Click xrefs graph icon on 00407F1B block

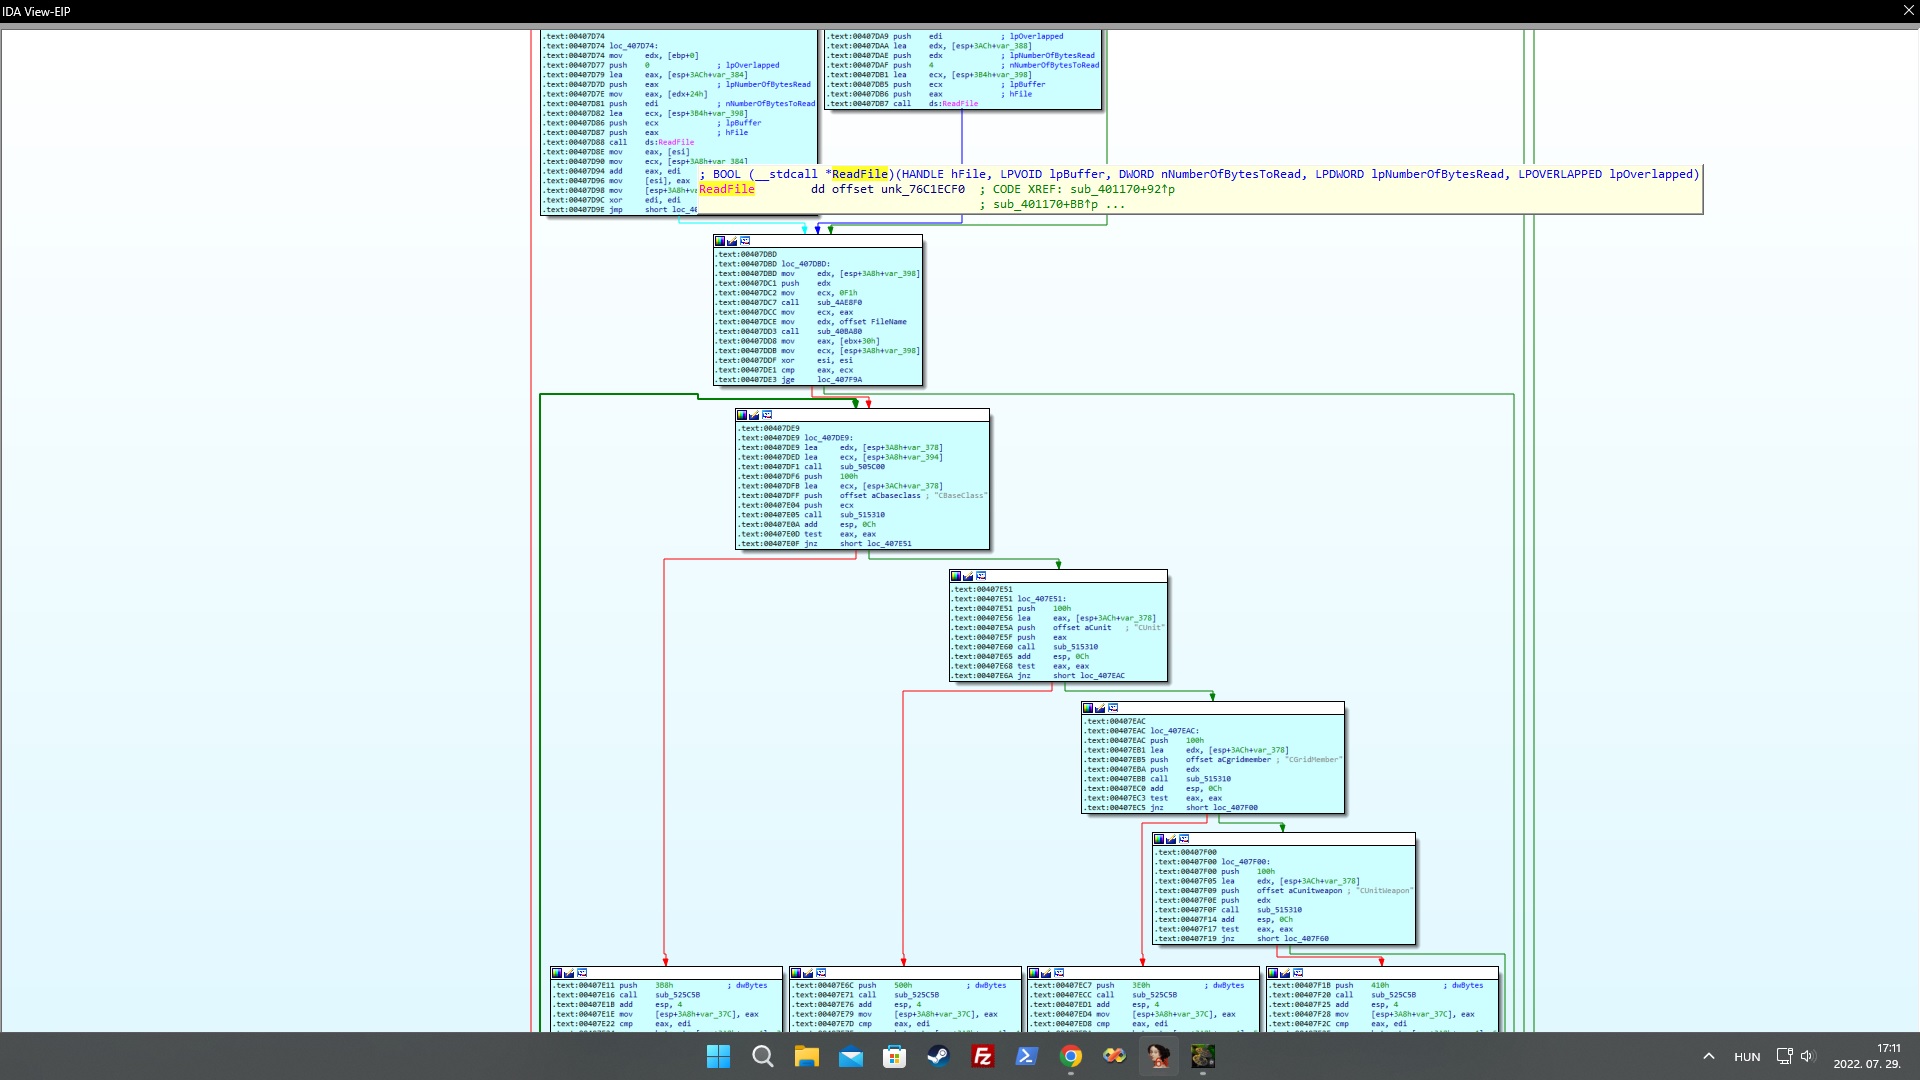(x=1298, y=973)
